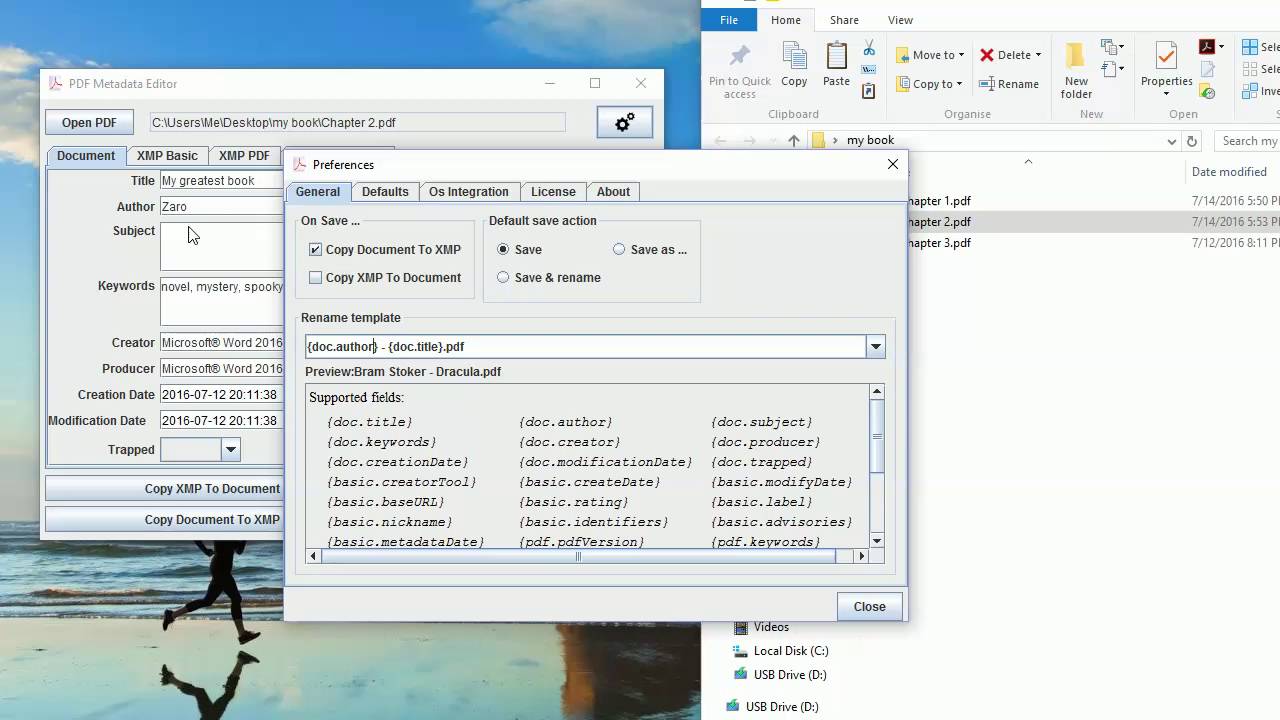Click the Adobe Acrobat Open icon in ribbon
The width and height of the screenshot is (1280, 720).
pyautogui.click(x=1208, y=47)
